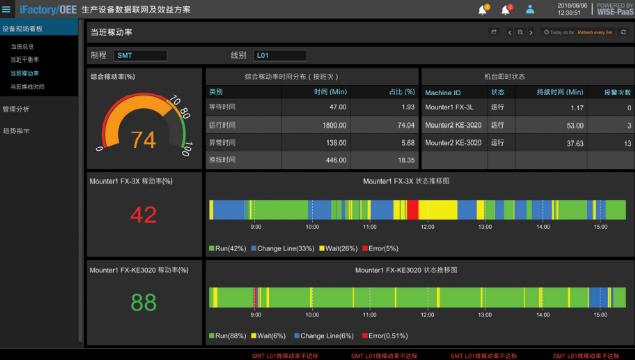Click the zoom out time range icon
The image size is (635, 360).
click(x=520, y=32)
